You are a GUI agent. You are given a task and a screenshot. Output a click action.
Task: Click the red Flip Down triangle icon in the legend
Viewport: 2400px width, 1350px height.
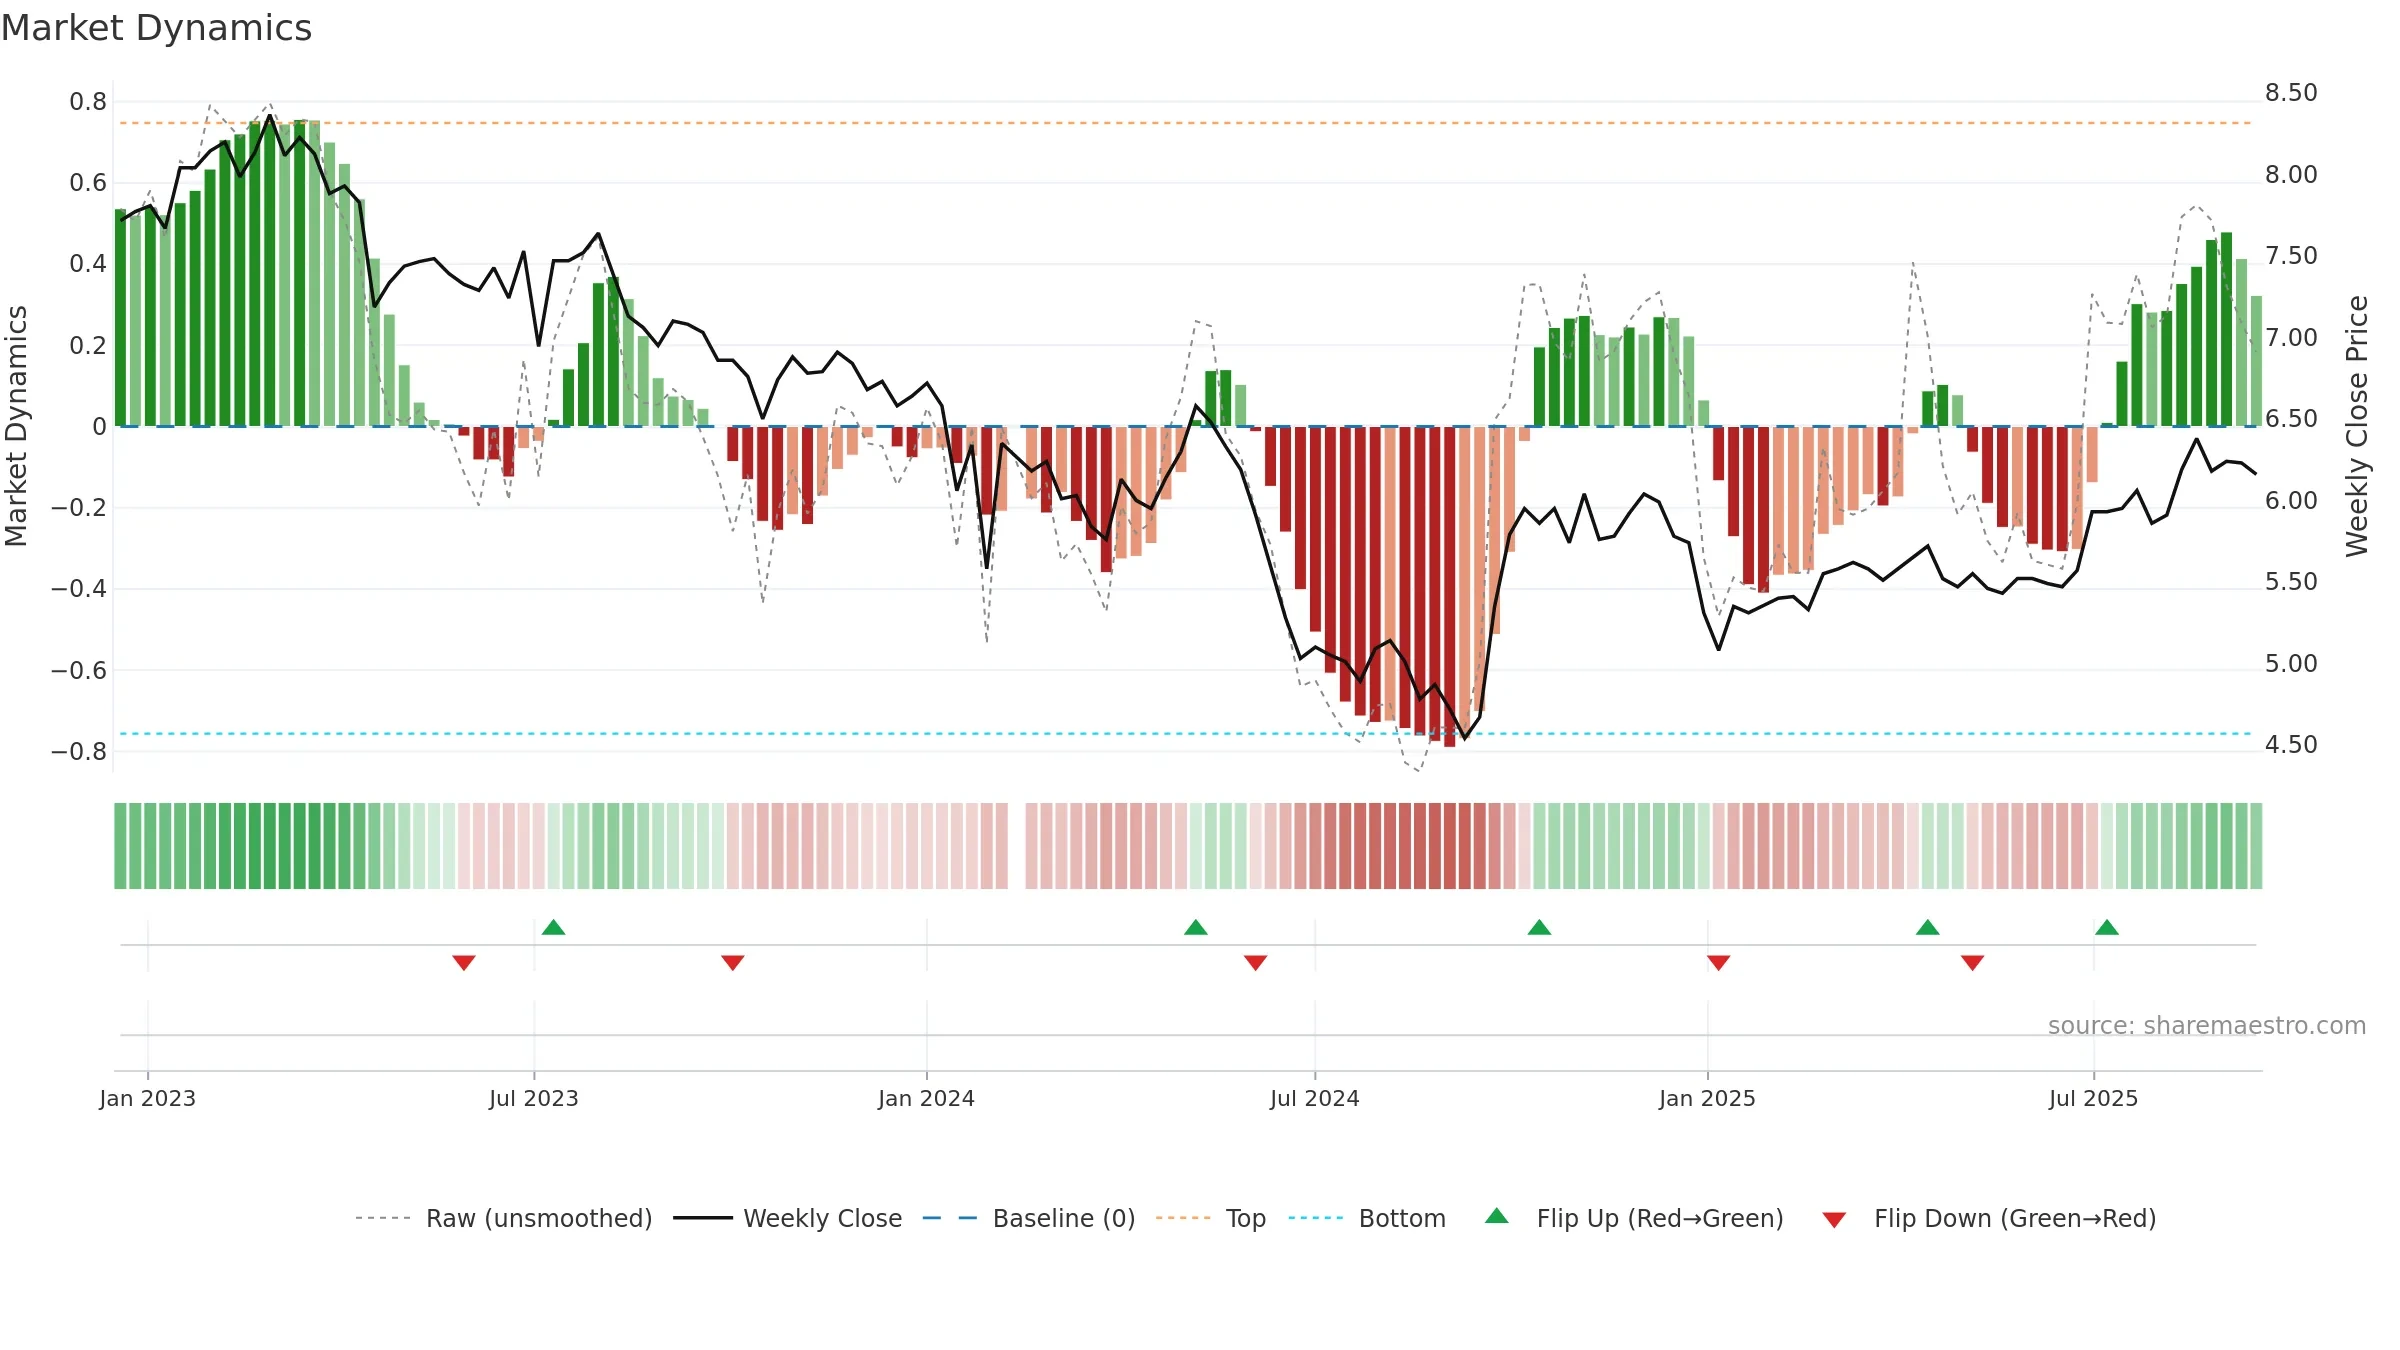(x=1834, y=1220)
